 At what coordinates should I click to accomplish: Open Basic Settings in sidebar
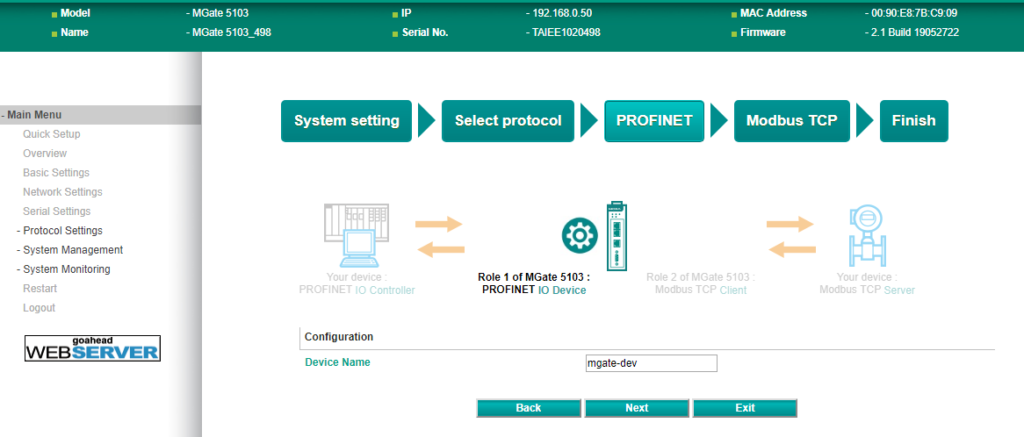[x=56, y=172]
